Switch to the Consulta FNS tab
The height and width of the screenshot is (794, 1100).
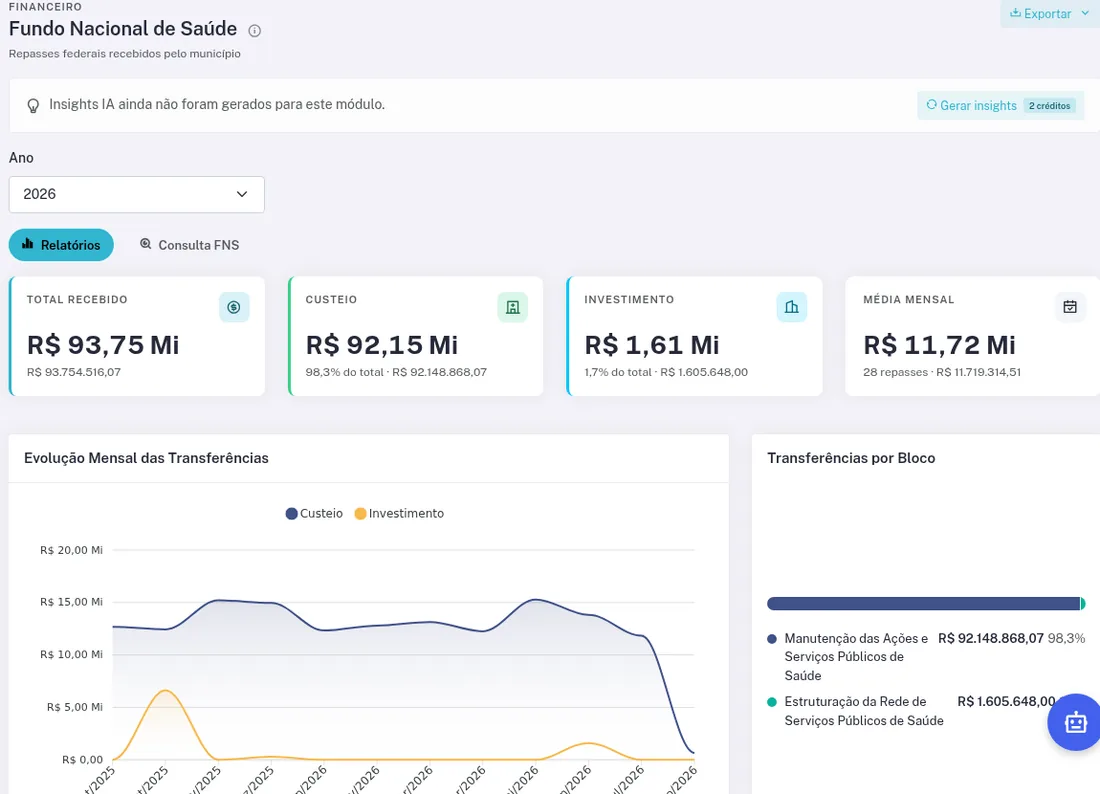[189, 245]
